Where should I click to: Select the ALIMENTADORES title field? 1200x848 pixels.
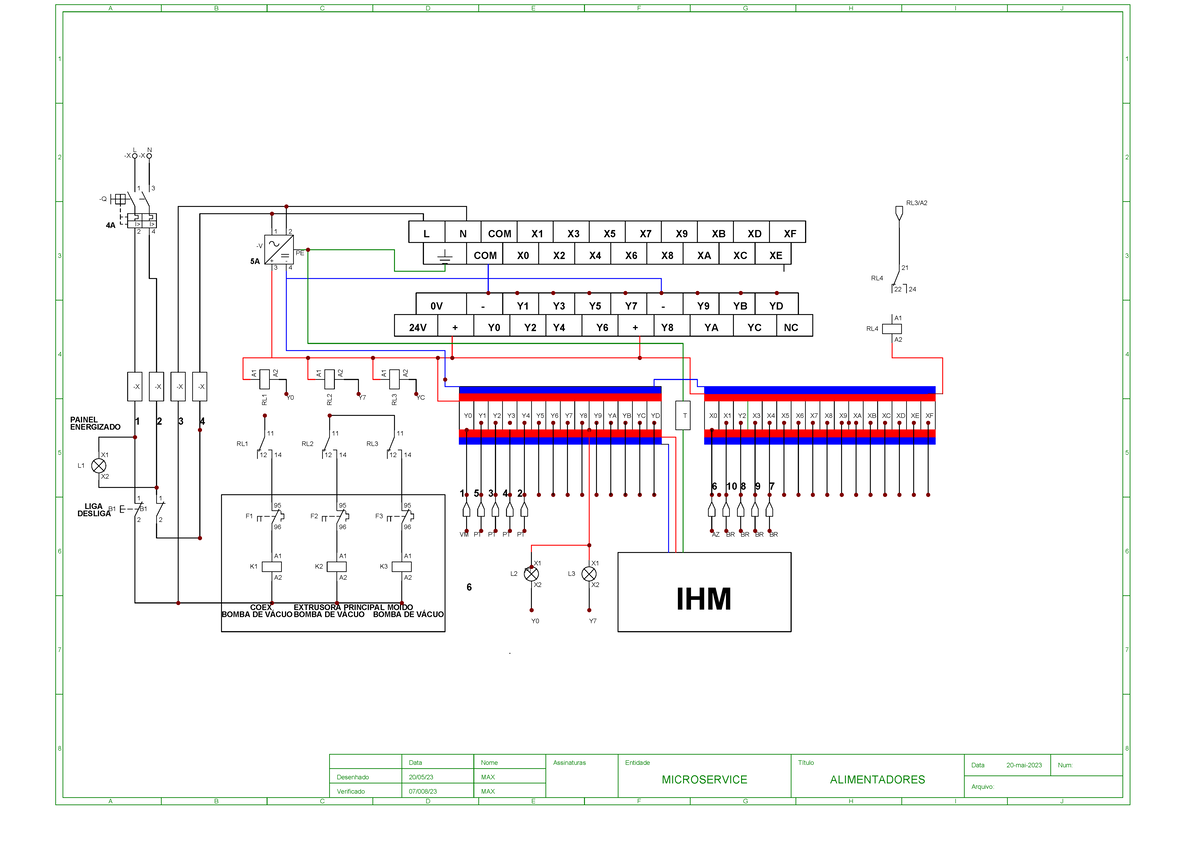point(878,778)
